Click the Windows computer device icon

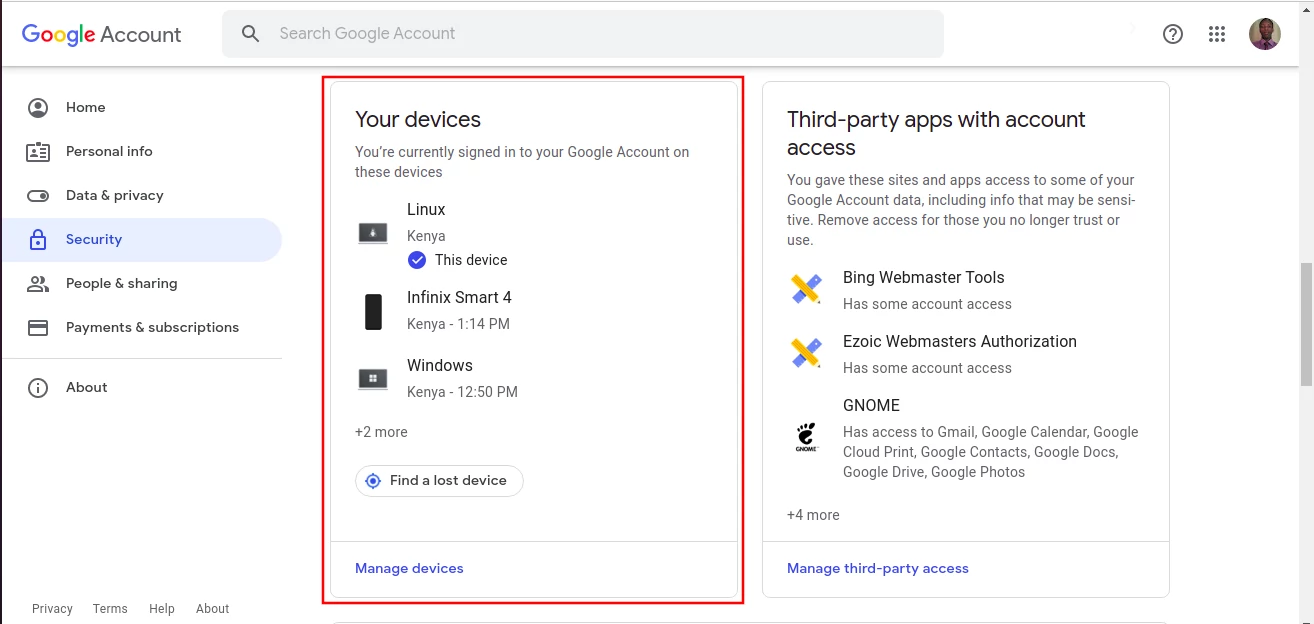pos(373,379)
